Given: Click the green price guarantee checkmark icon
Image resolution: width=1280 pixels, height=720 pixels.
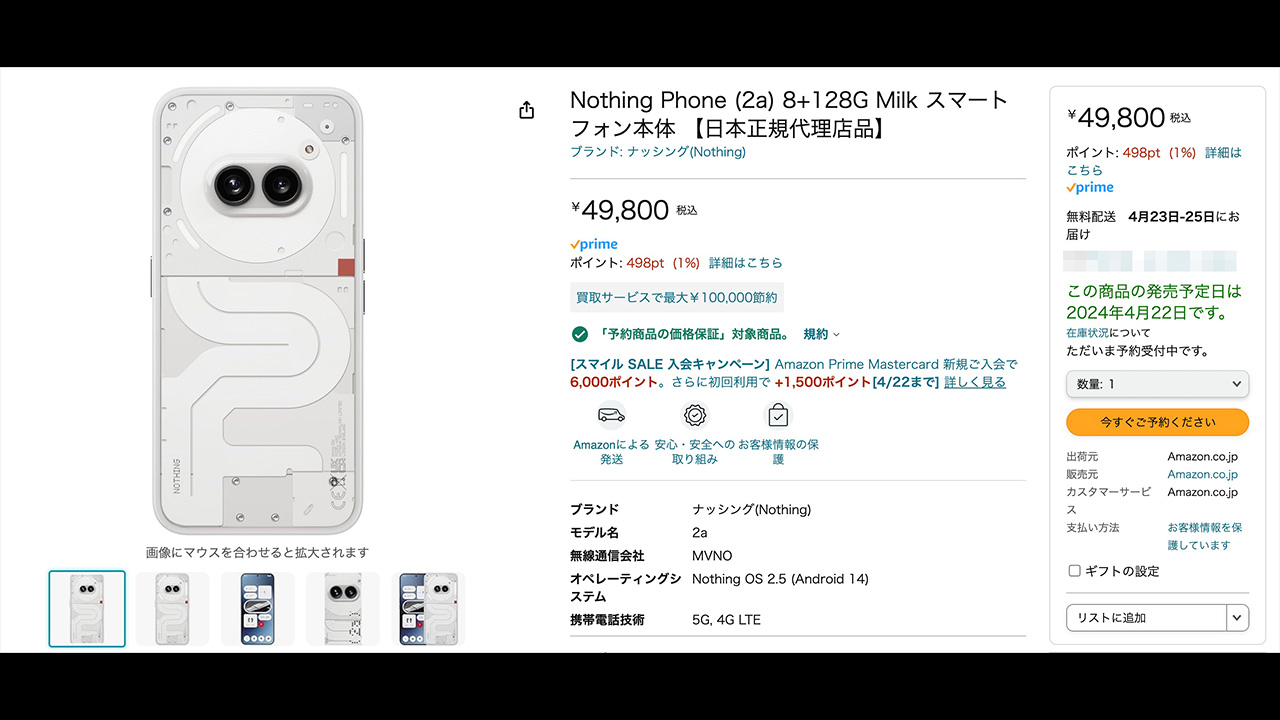Looking at the screenshot, I should 579,334.
